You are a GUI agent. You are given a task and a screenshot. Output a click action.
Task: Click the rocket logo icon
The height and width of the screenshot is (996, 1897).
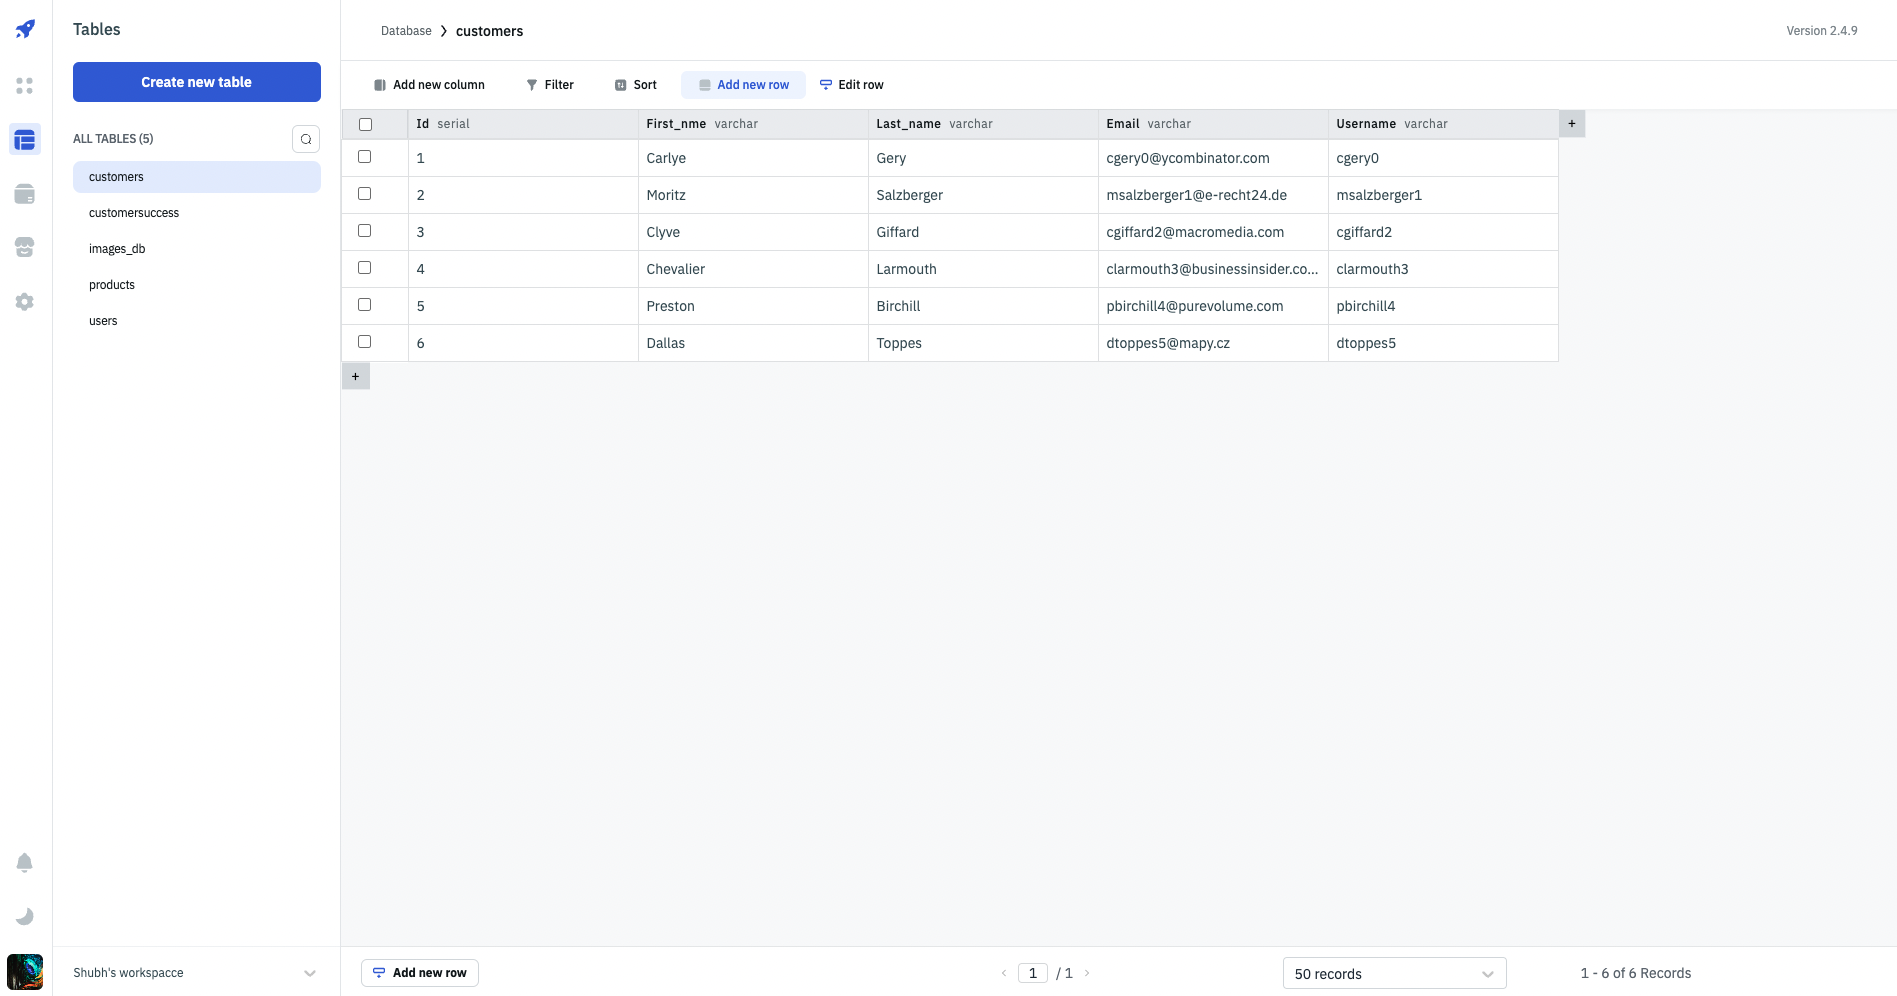(25, 29)
